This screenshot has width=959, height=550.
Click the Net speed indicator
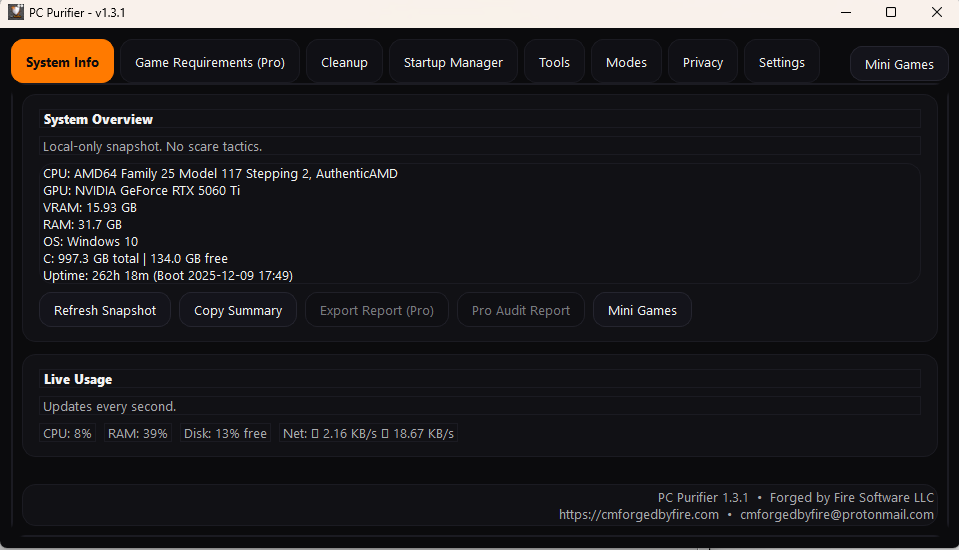pos(368,433)
